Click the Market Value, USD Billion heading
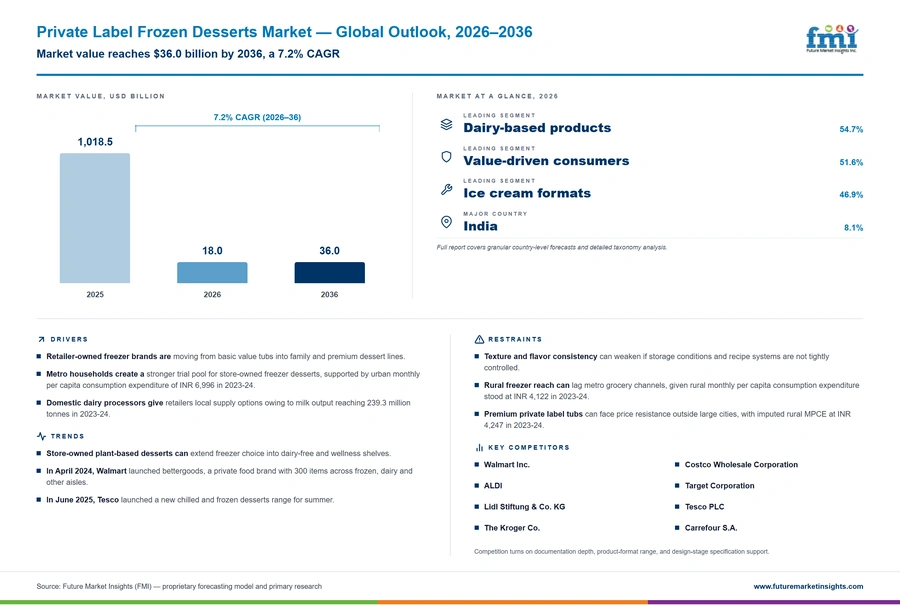 pyautogui.click(x=100, y=96)
